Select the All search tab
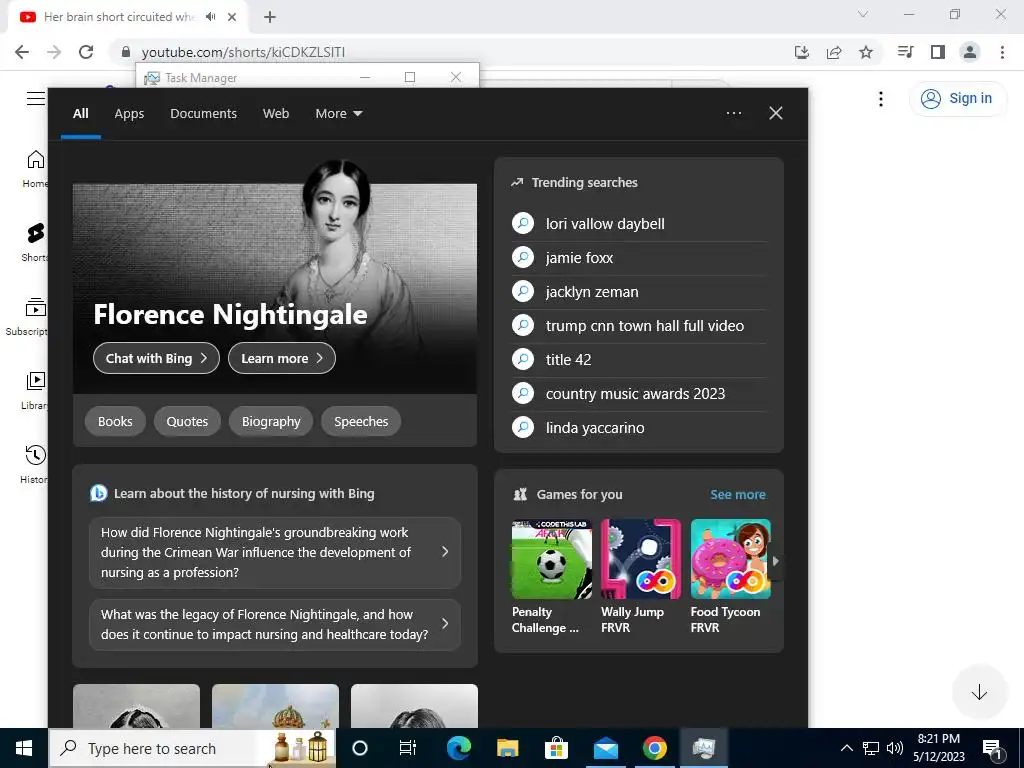Viewport: 1024px width, 768px height. pyautogui.click(x=80, y=114)
